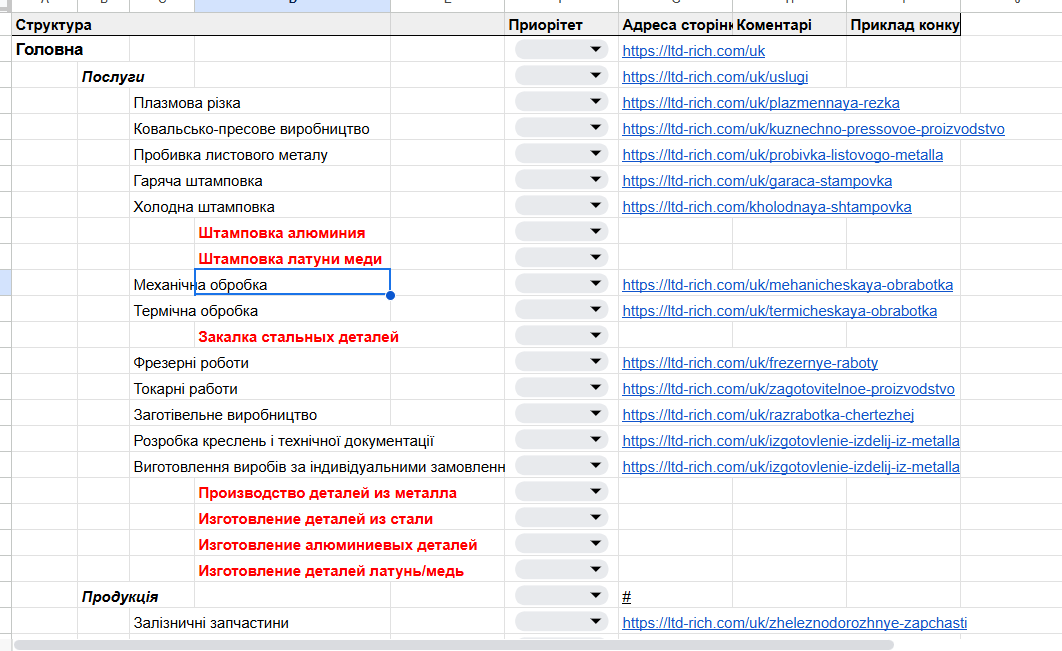Select the Послуги cell
Screen dimensions: 1062x651
[113, 77]
